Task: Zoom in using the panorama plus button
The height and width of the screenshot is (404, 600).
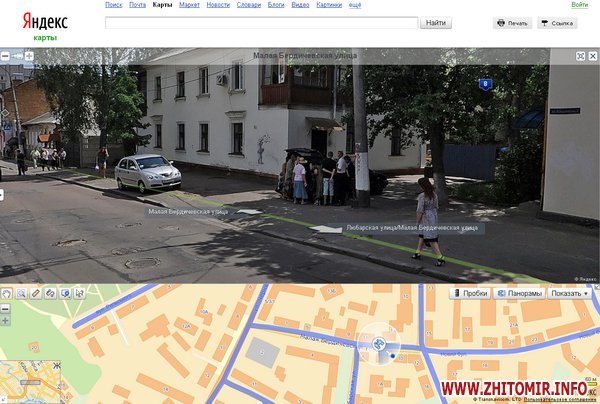Action: [28, 56]
